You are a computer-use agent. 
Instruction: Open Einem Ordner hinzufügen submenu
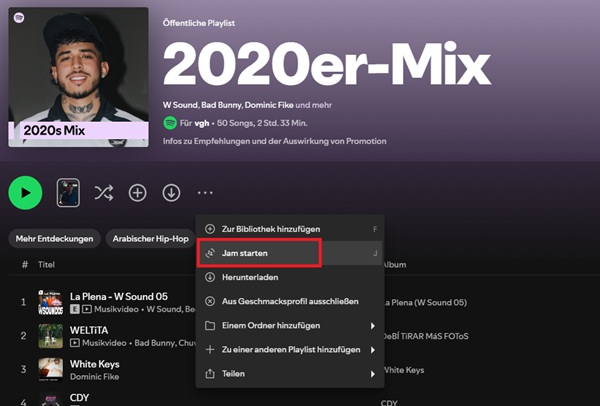(289, 325)
